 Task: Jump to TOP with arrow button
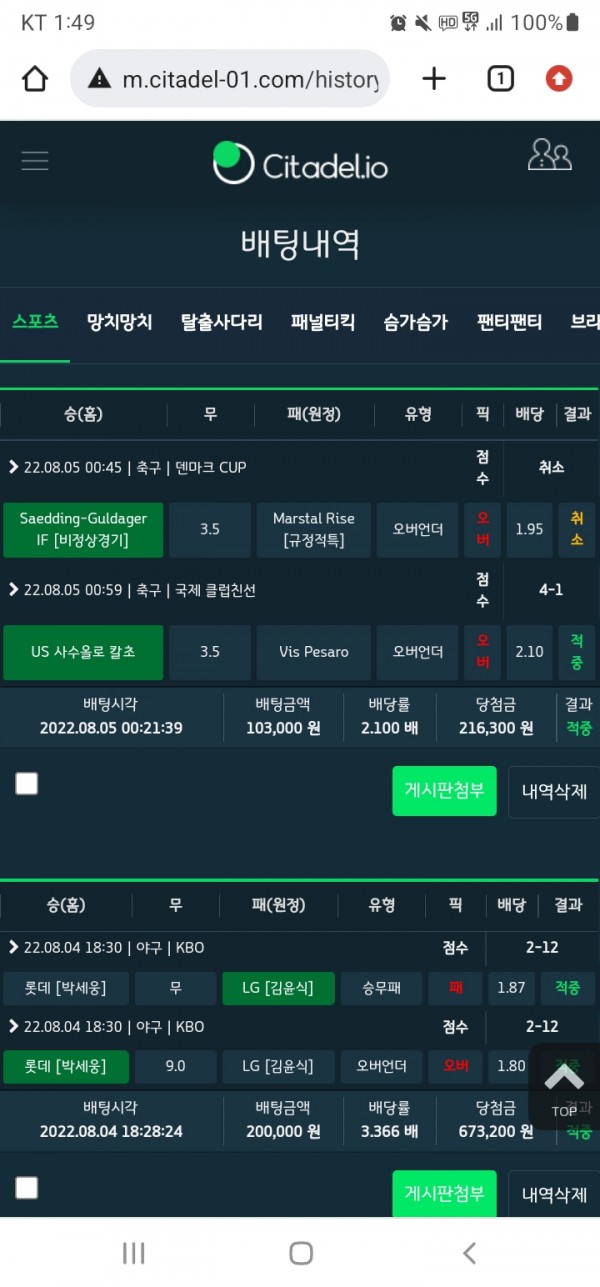pos(564,1087)
